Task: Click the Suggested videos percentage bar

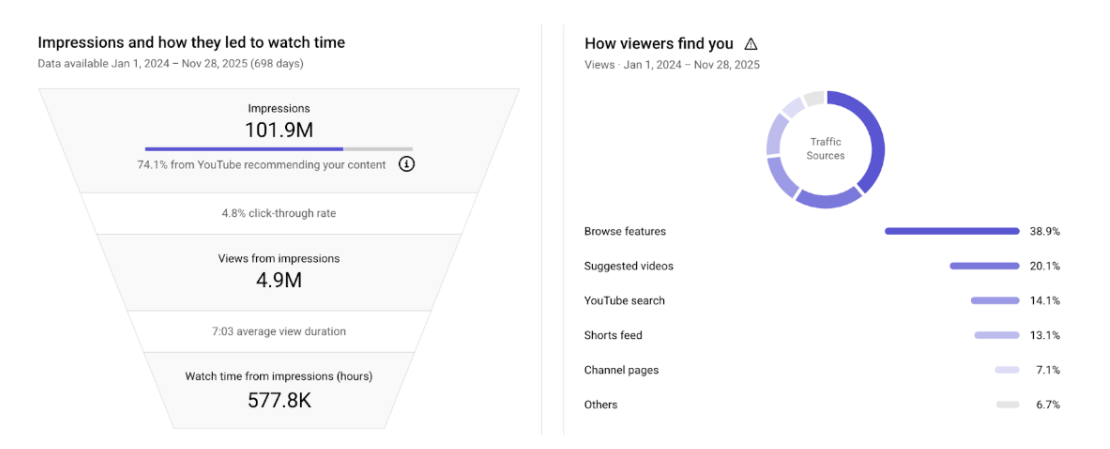Action: click(984, 266)
